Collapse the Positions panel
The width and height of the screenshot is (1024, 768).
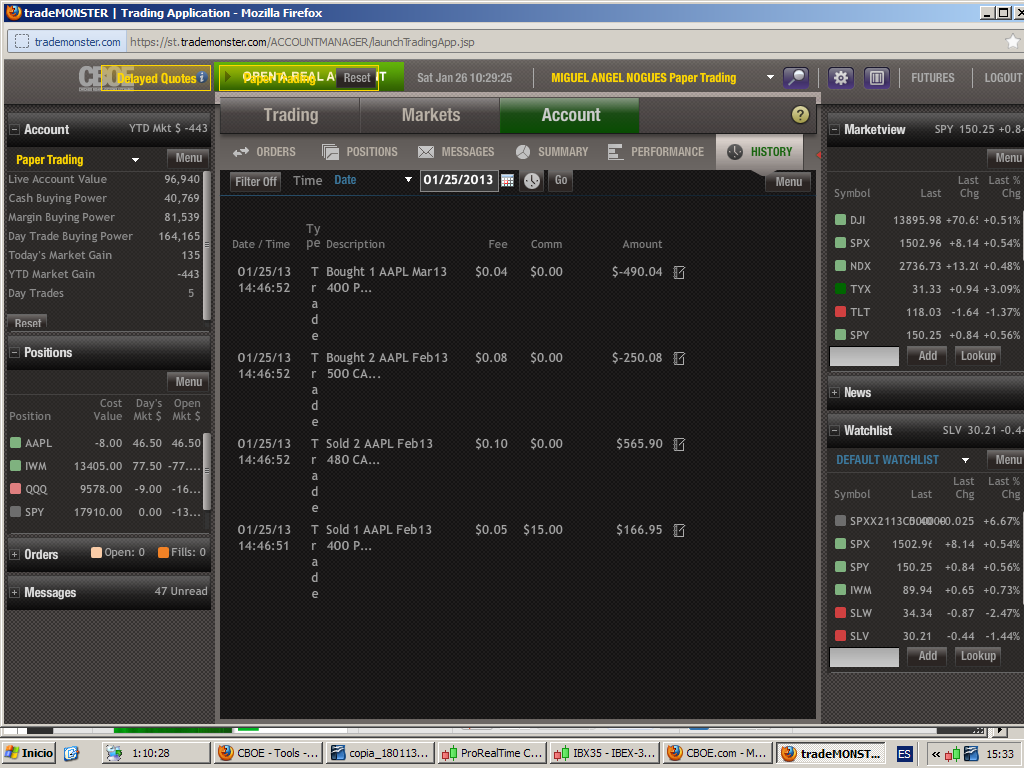click(14, 353)
